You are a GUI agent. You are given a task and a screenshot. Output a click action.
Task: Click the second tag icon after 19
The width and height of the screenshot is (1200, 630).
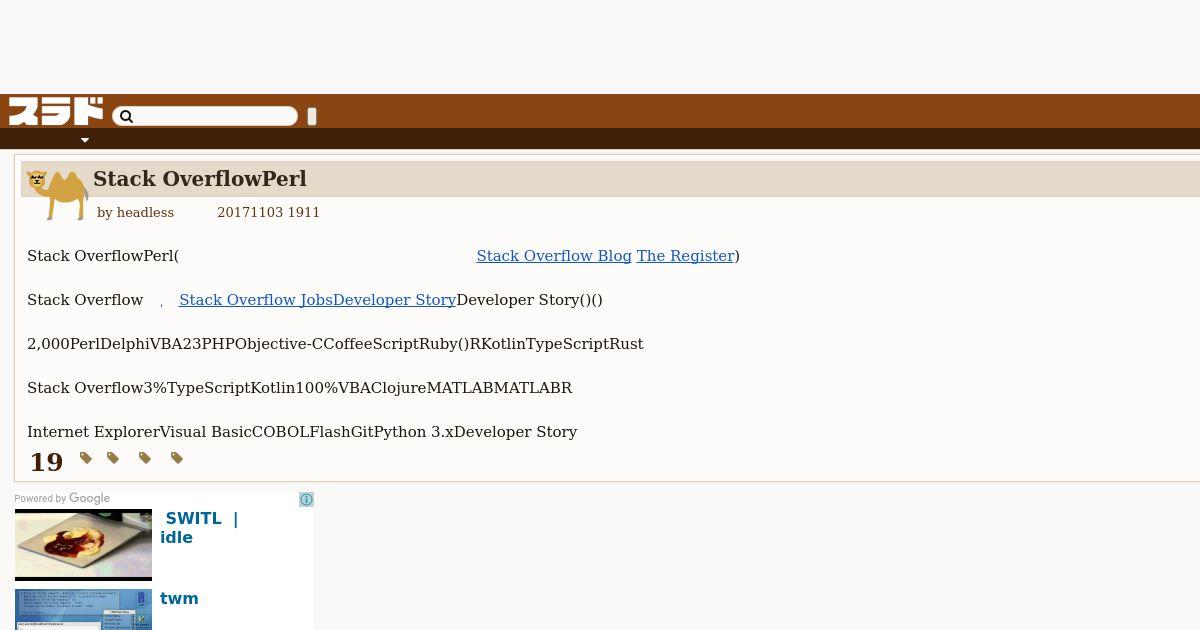click(113, 458)
